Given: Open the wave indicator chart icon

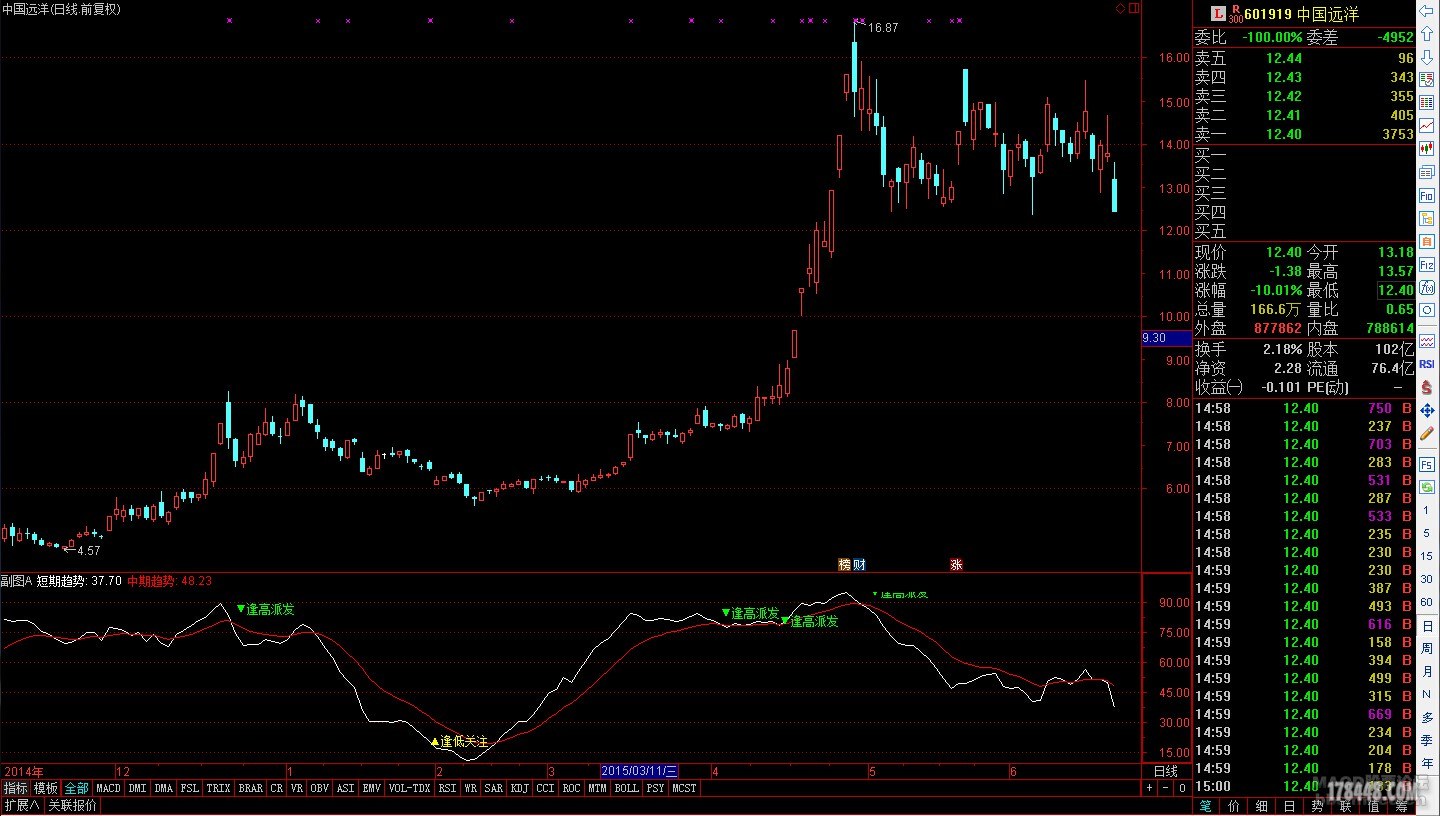Looking at the screenshot, I should [x=1427, y=340].
